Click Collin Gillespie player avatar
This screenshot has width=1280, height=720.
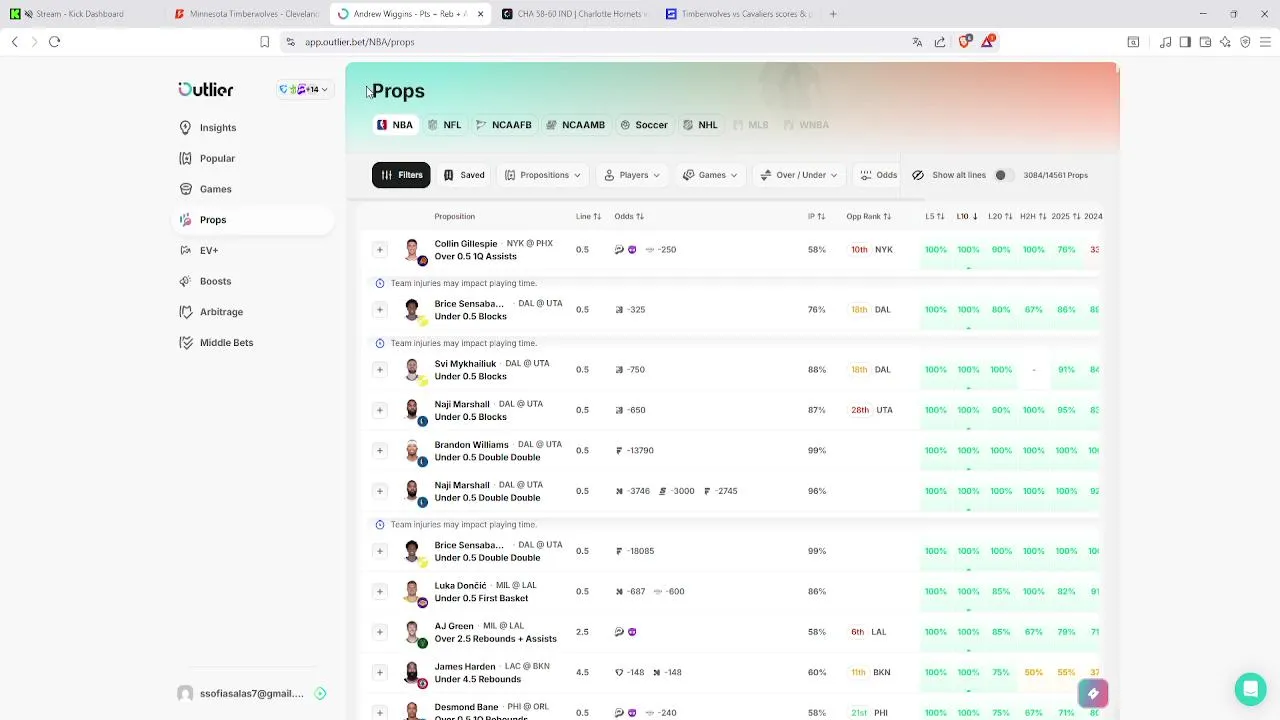[x=412, y=250]
